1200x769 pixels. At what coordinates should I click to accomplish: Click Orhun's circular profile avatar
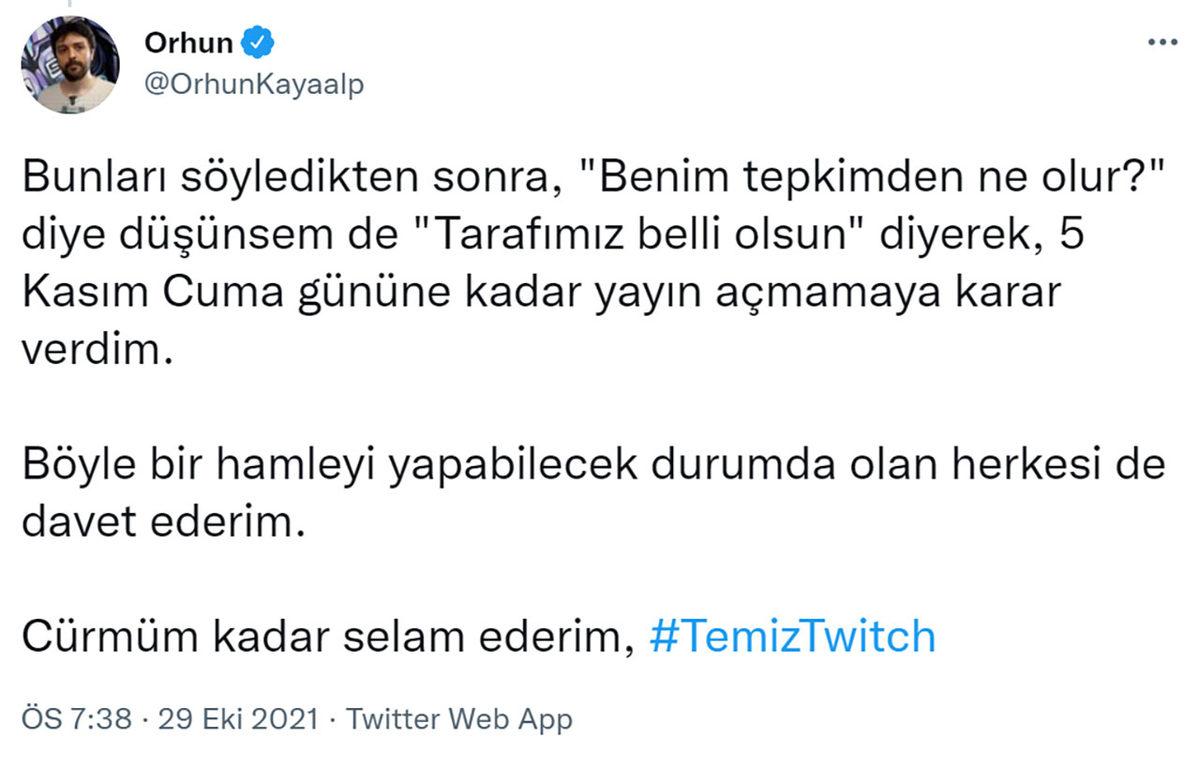72,64
